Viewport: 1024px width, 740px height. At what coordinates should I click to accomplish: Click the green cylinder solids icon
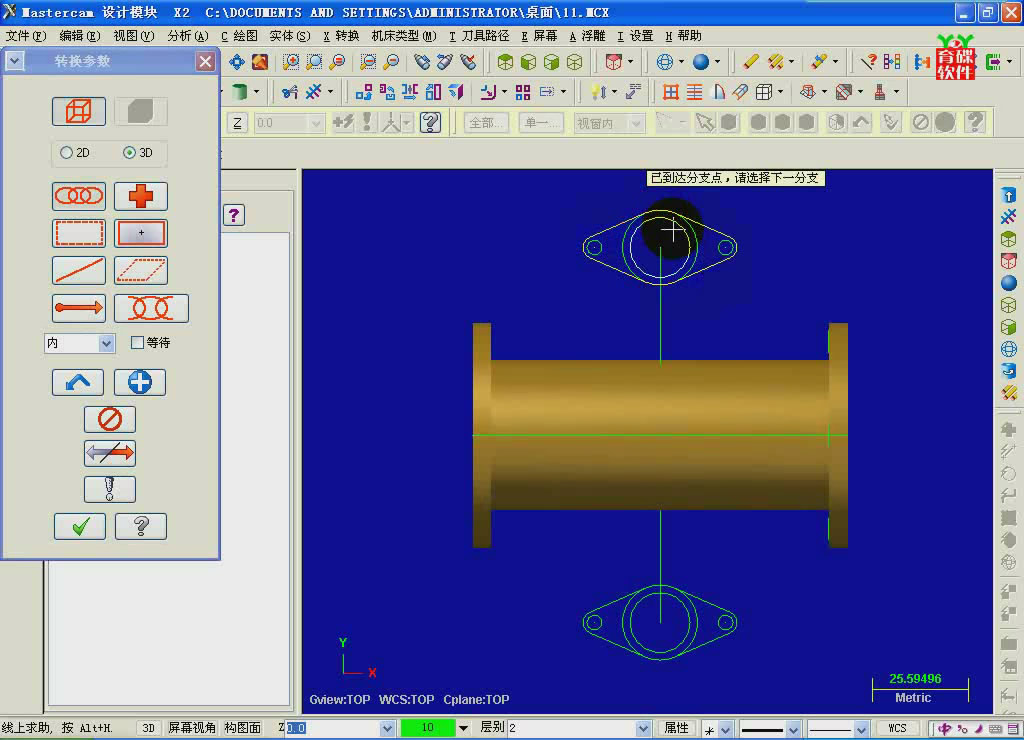[x=240, y=92]
